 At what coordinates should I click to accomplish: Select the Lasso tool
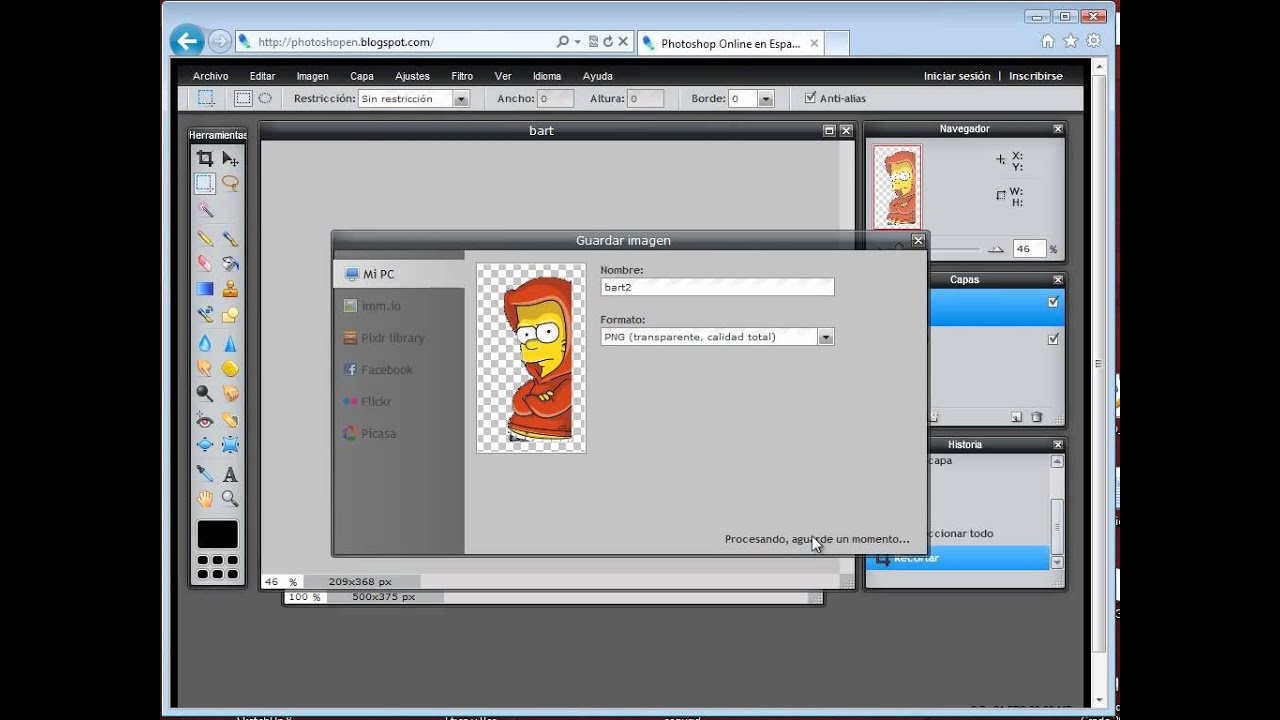coord(230,183)
